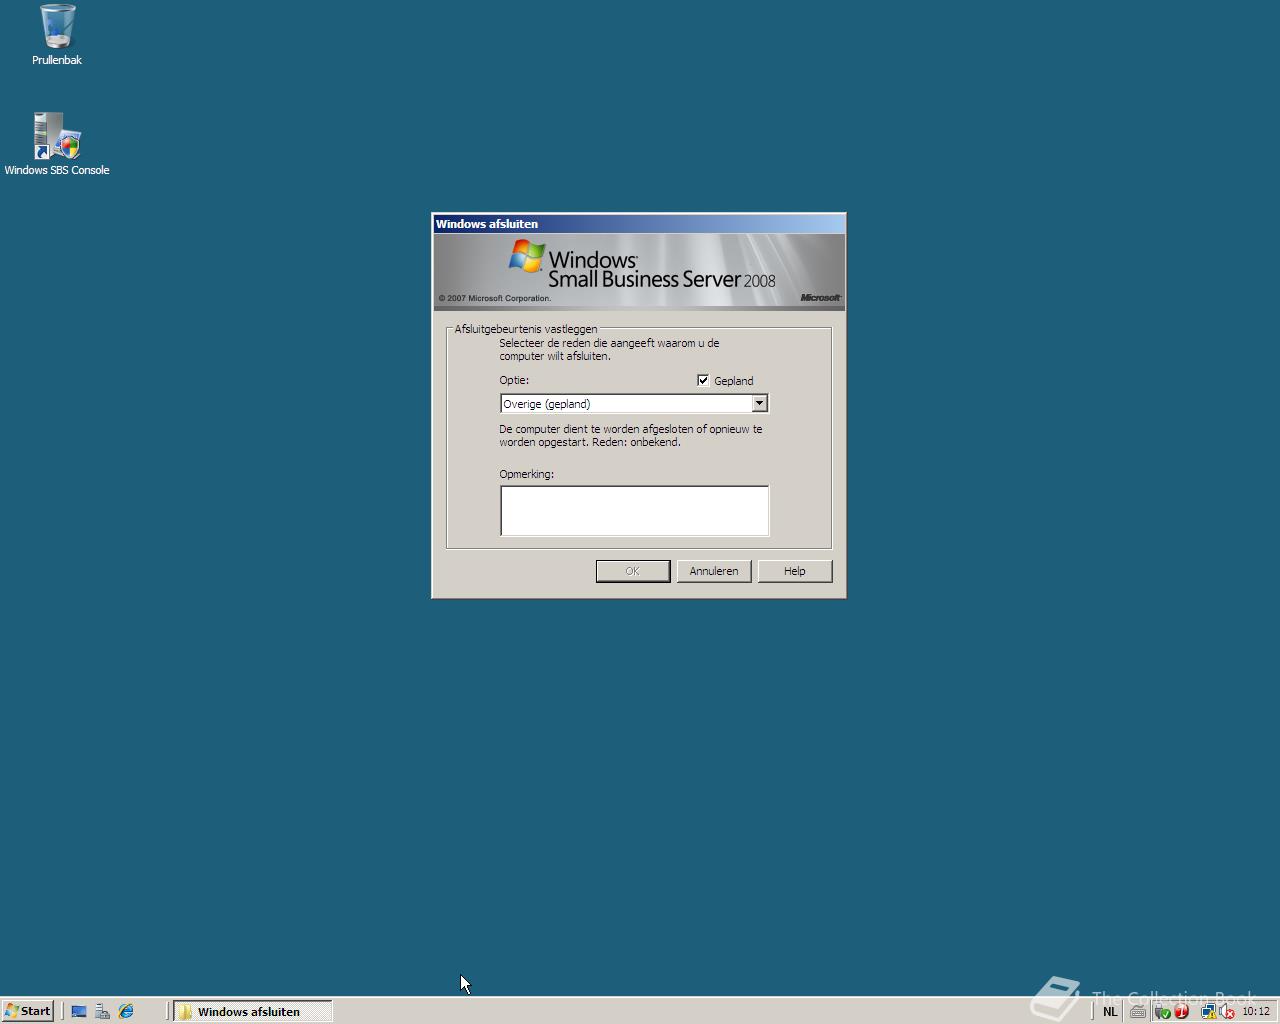Click muted volume tray icon
Screen dimensions: 1280x1024
pos(1227,1012)
